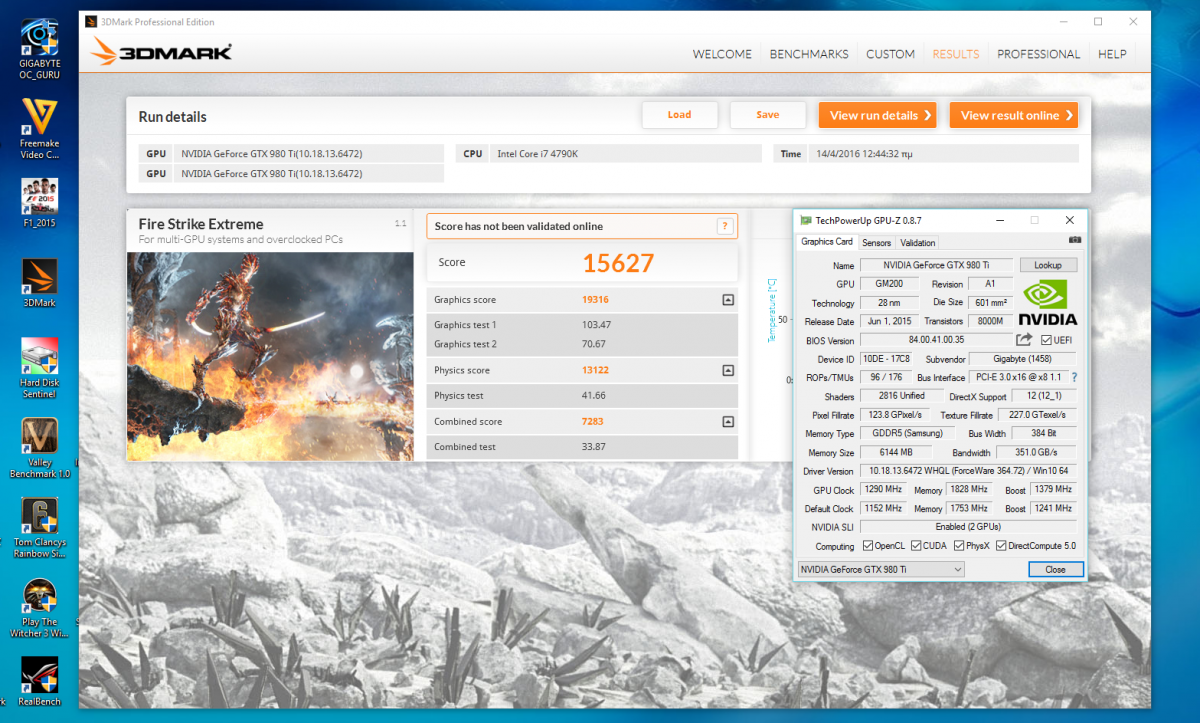
Task: Select the RESULTS tab
Action: tap(956, 54)
